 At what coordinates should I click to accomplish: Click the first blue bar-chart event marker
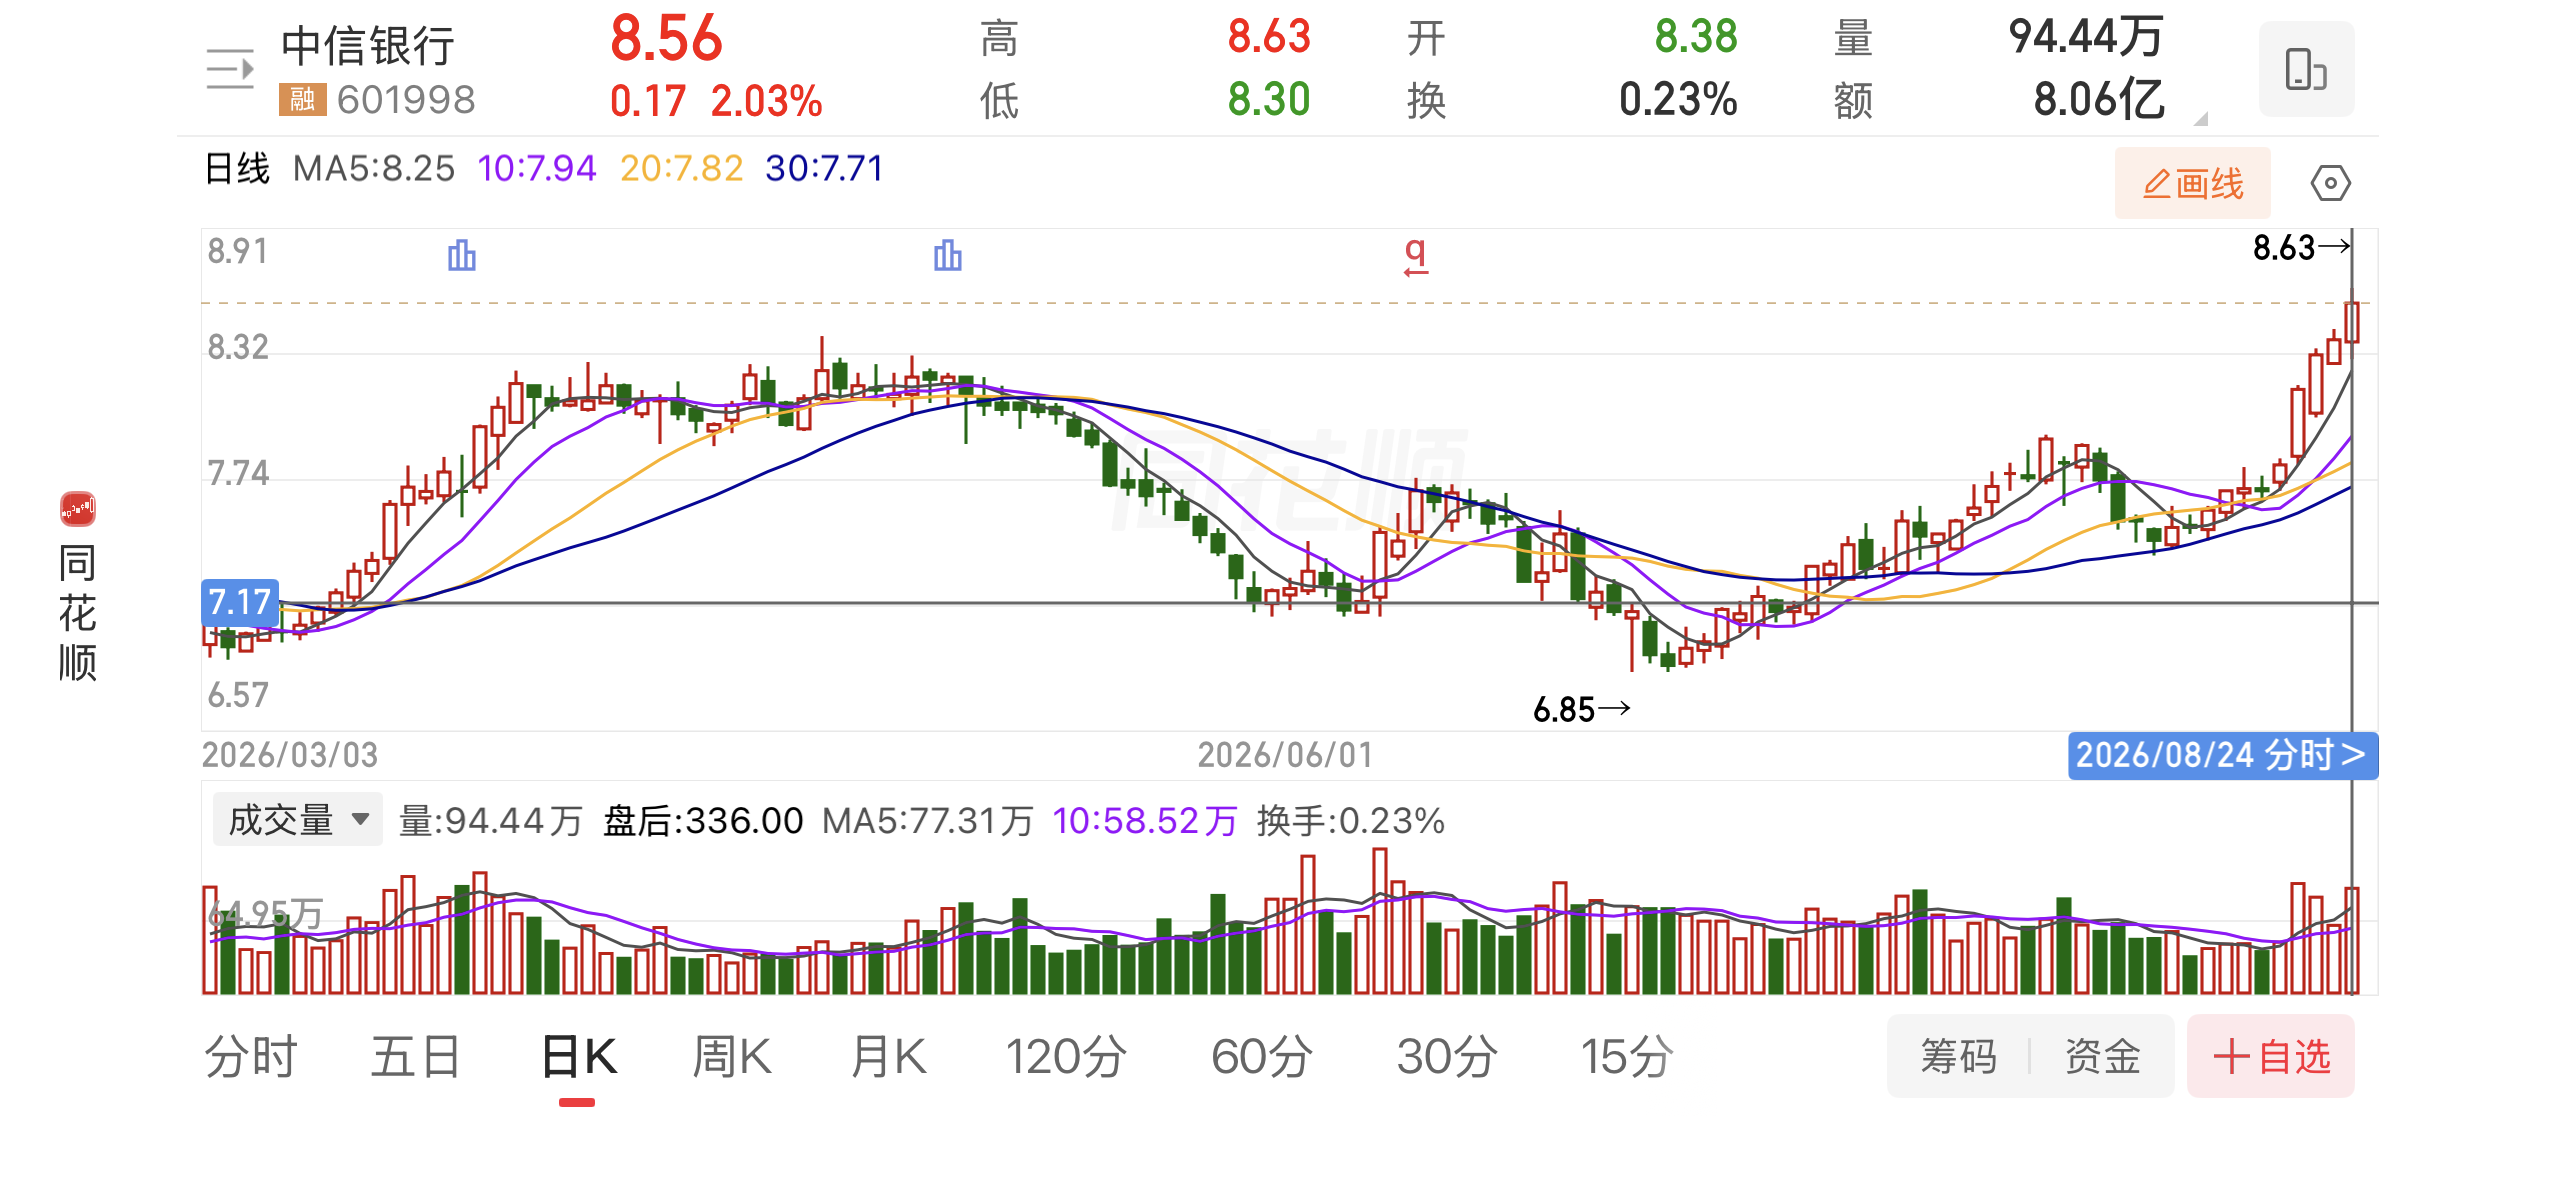(461, 256)
